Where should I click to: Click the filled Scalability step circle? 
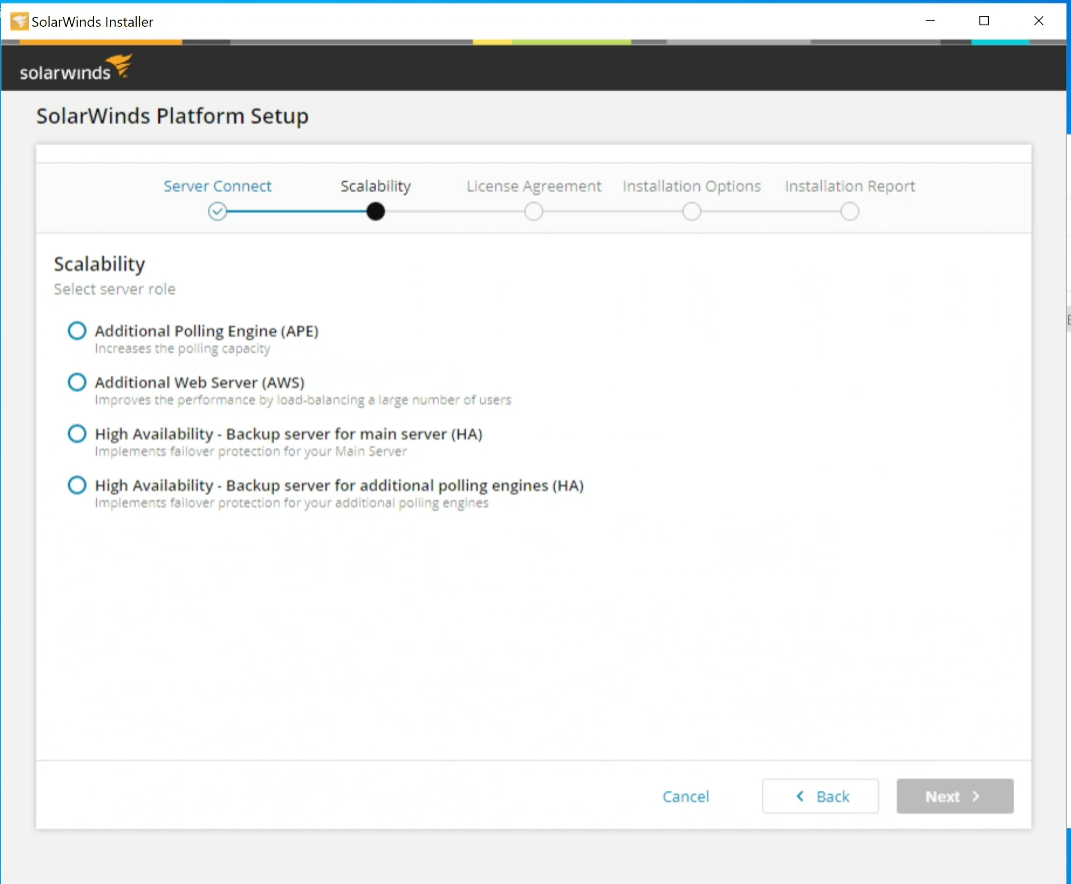point(376,212)
